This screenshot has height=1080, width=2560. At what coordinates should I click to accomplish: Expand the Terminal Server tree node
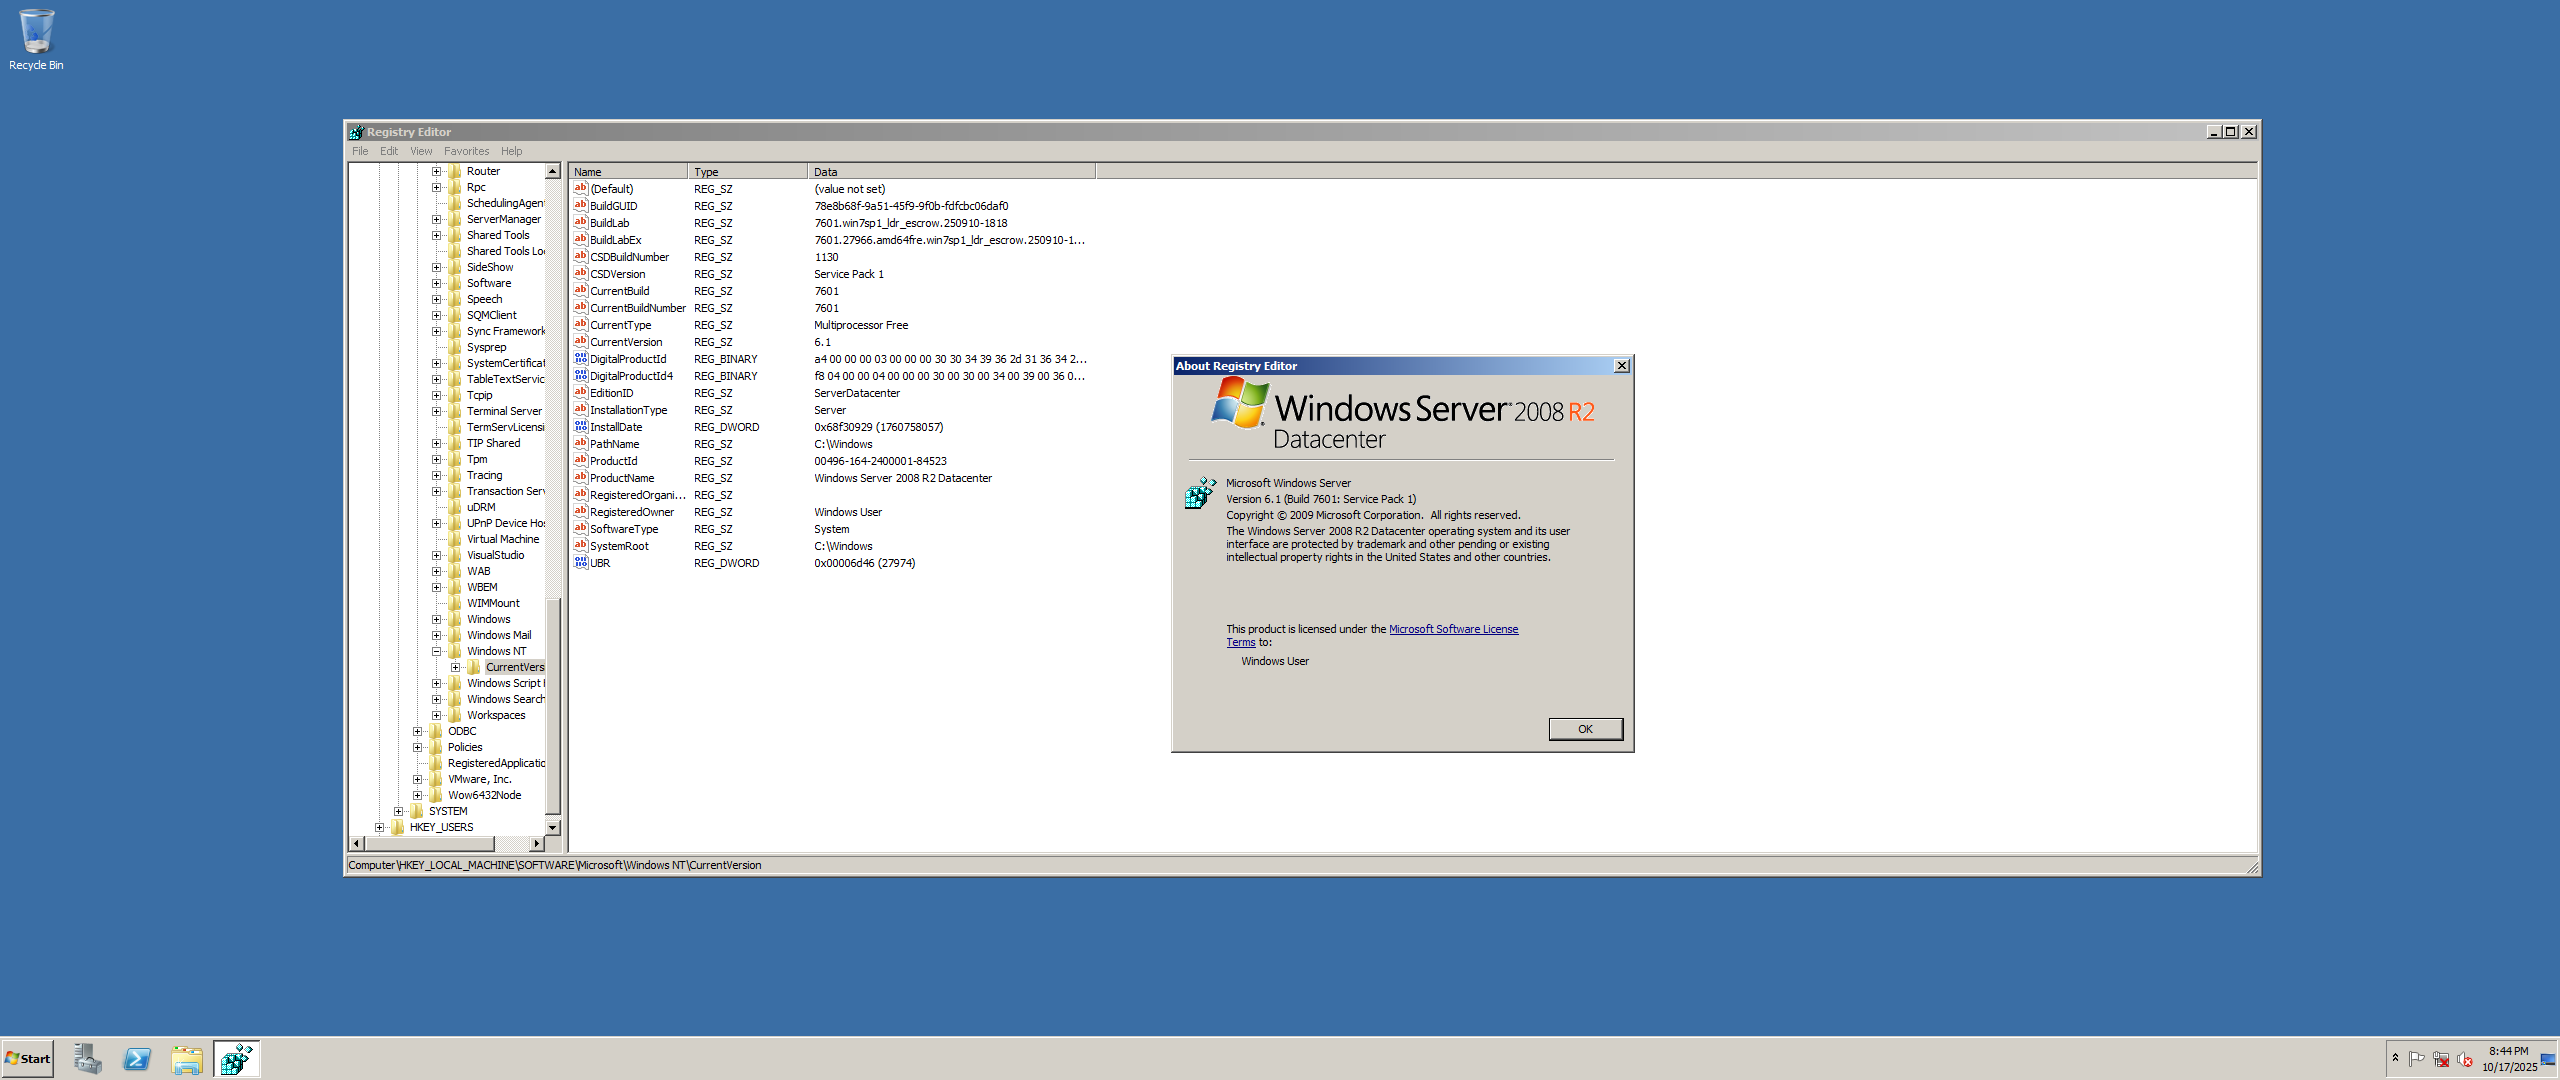pyautogui.click(x=436, y=411)
